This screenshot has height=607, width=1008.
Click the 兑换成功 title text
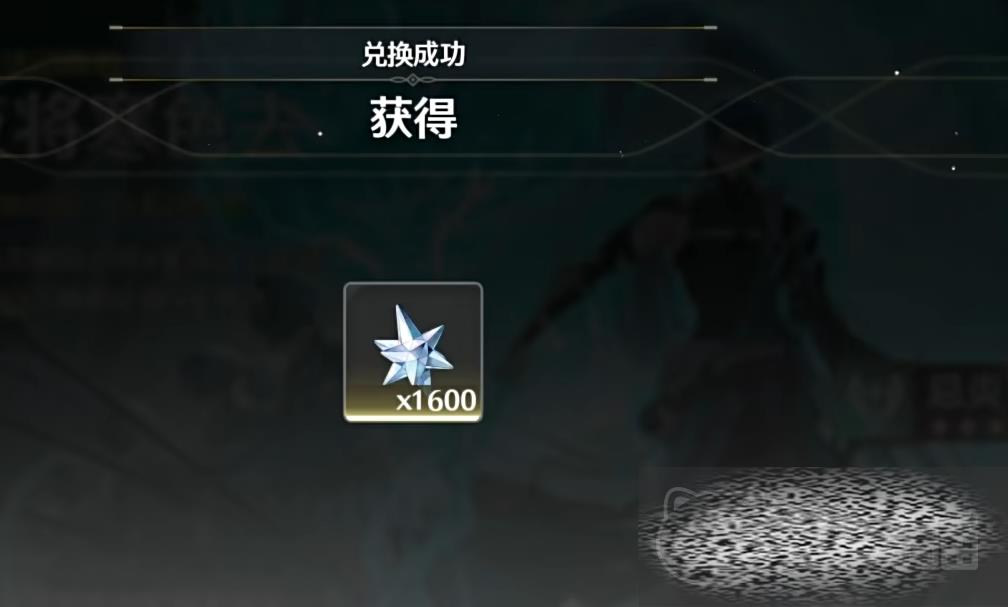[413, 55]
